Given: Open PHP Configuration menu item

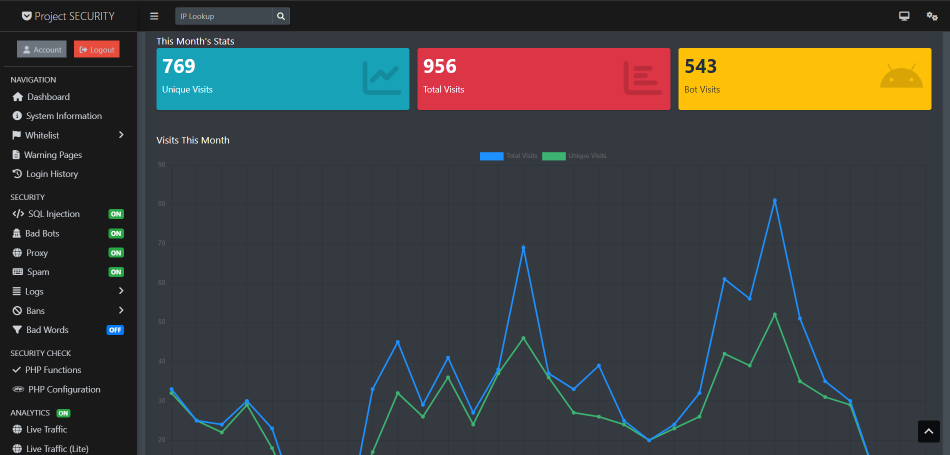Looking at the screenshot, I should pyautogui.click(x=66, y=390).
